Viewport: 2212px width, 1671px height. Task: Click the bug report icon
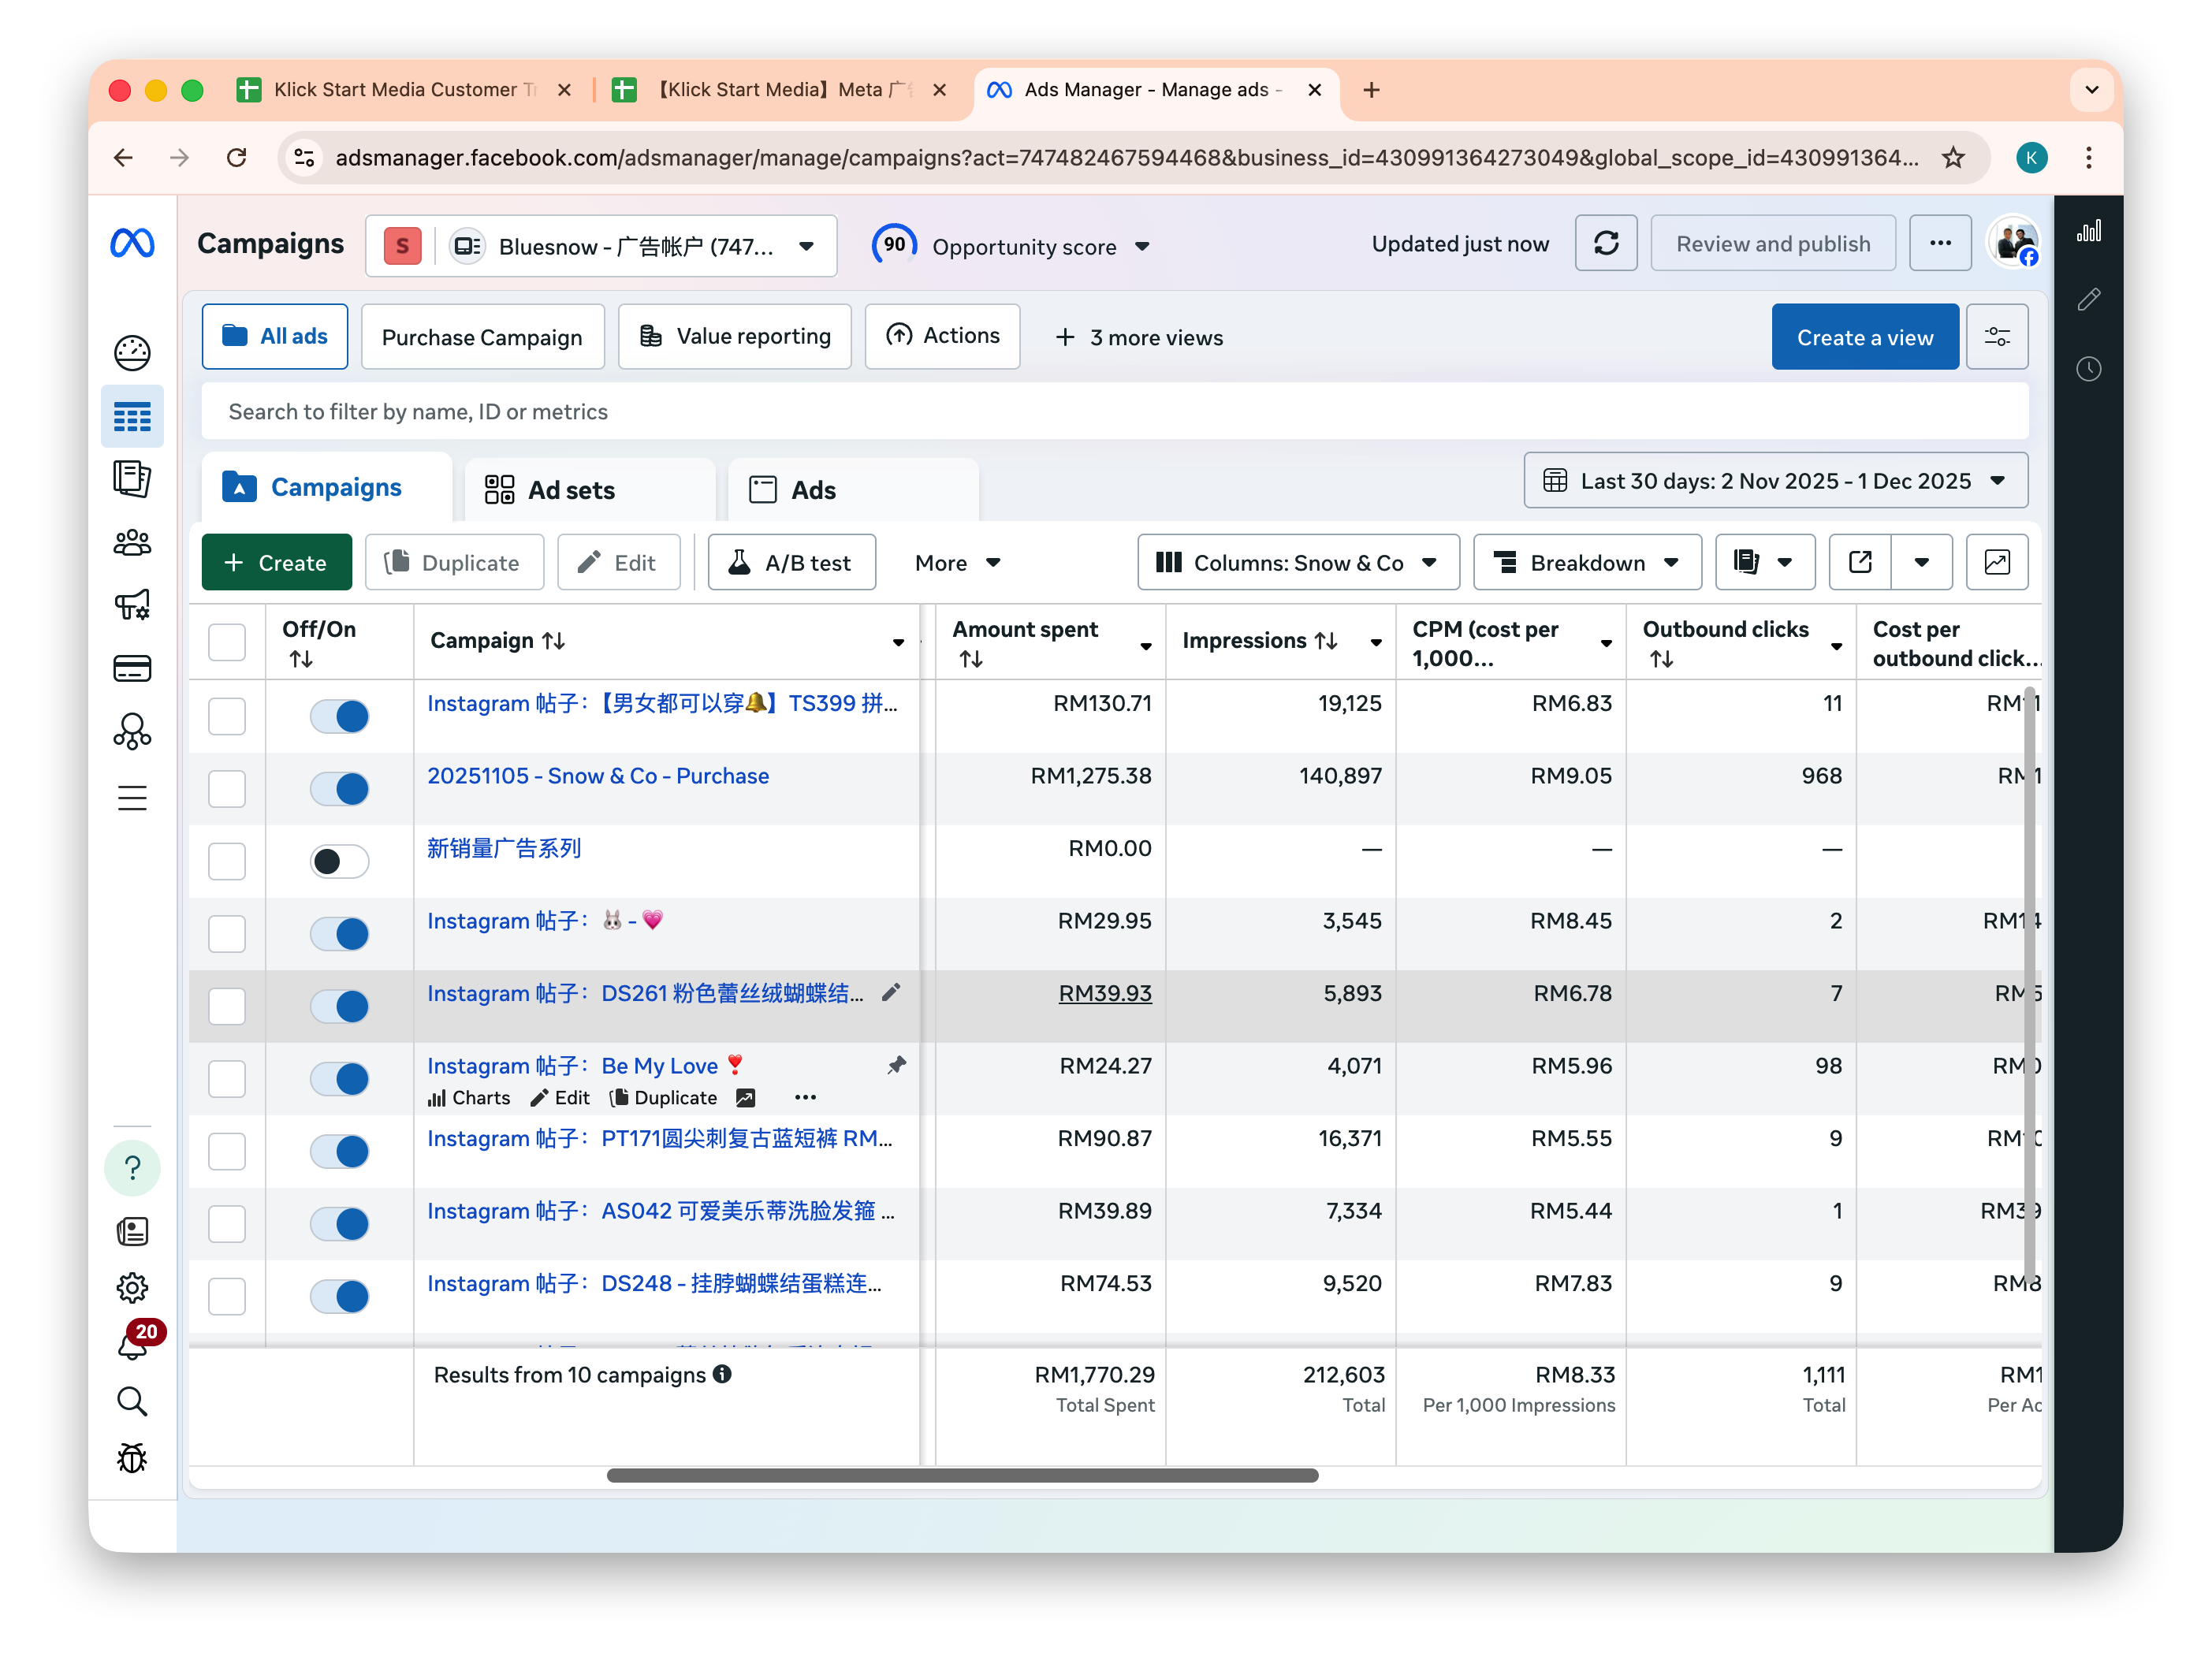pos(132,1459)
